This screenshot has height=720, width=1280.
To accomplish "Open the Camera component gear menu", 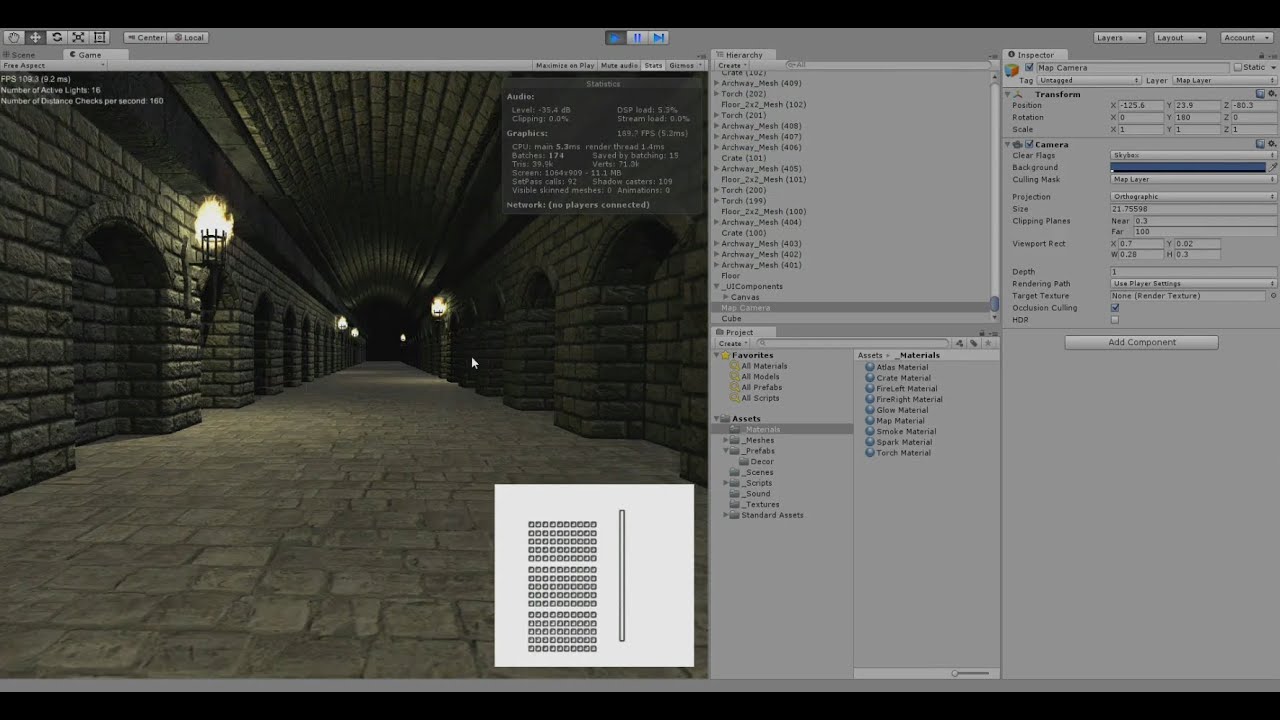I will pos(1272,144).
